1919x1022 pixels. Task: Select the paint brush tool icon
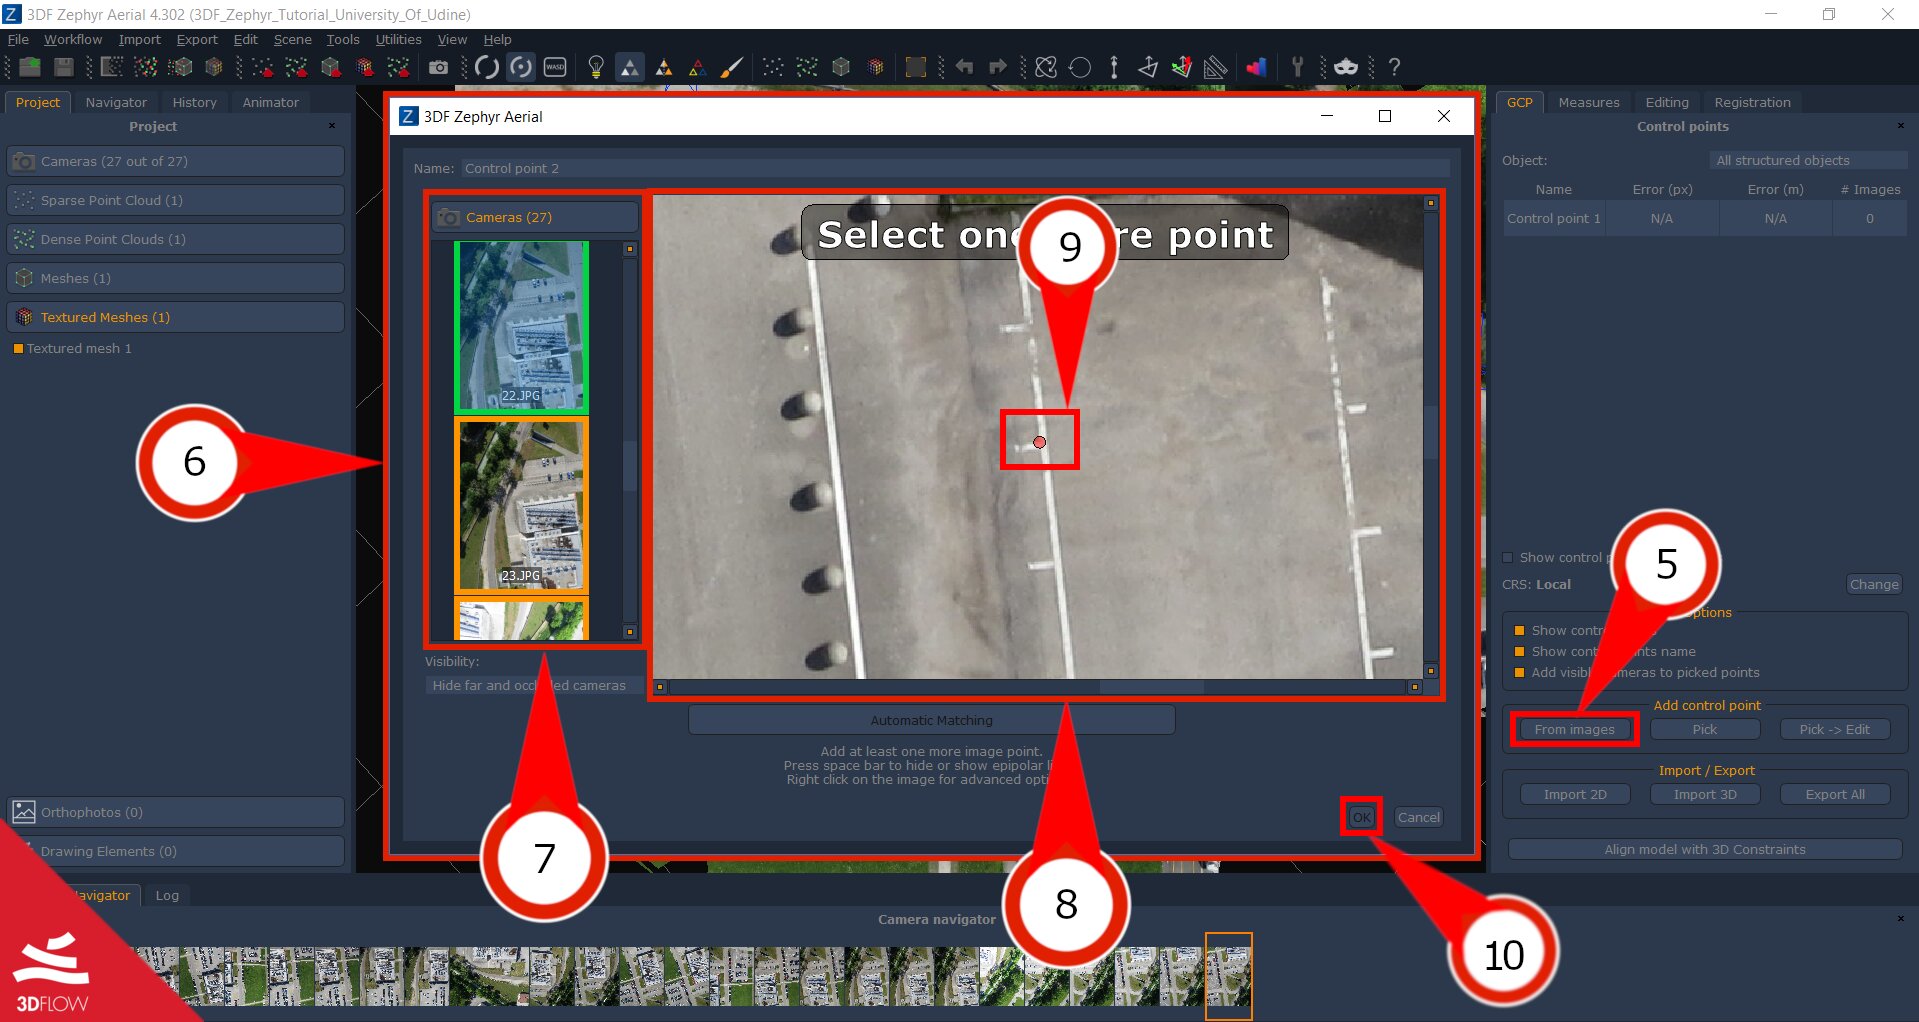pyautogui.click(x=732, y=67)
